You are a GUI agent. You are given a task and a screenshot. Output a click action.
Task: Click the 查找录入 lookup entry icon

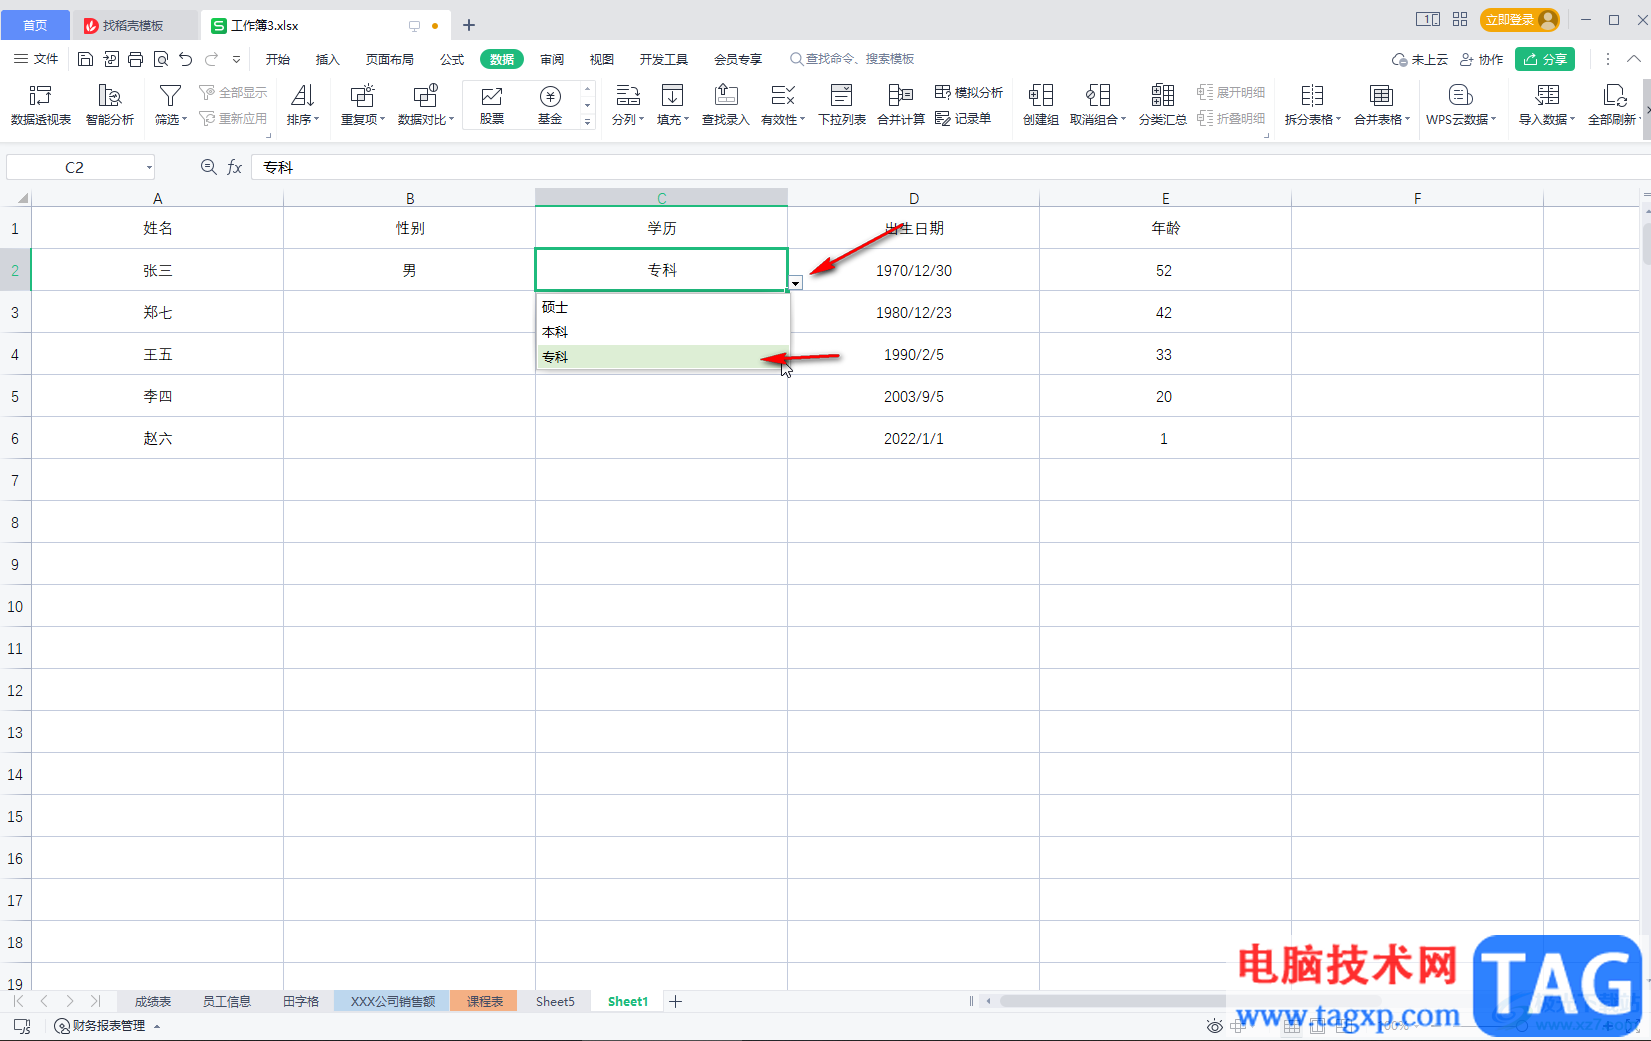point(726,105)
